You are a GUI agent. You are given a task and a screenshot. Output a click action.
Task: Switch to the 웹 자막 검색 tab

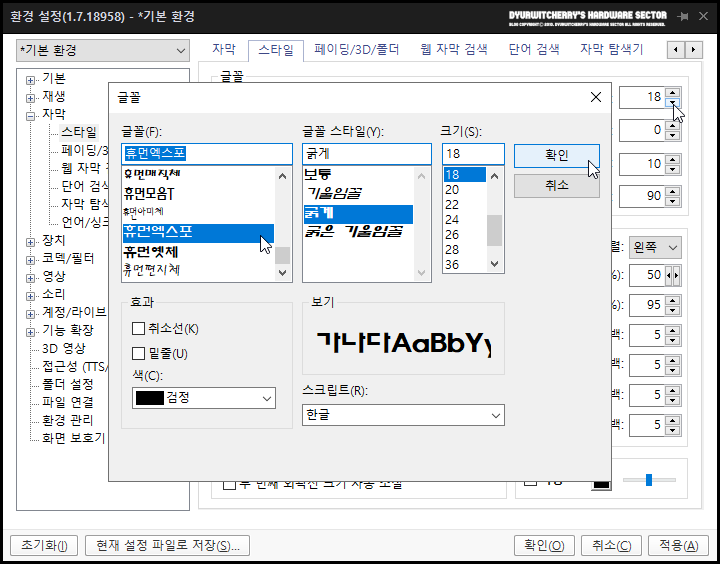point(454,49)
